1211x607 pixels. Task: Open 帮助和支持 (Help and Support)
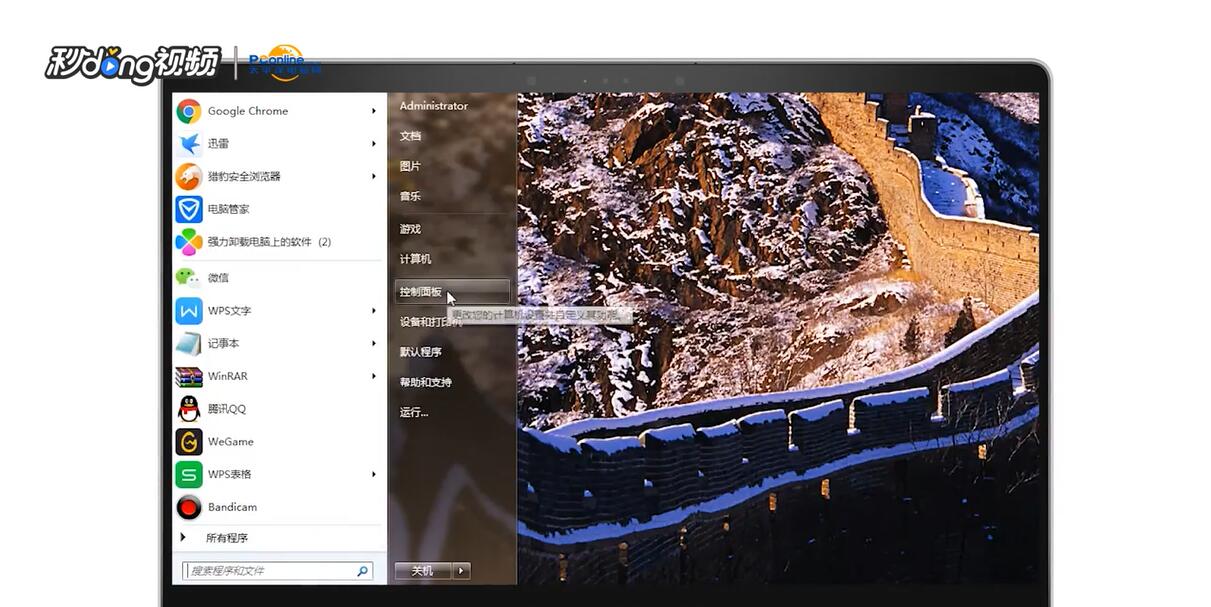click(x=425, y=382)
